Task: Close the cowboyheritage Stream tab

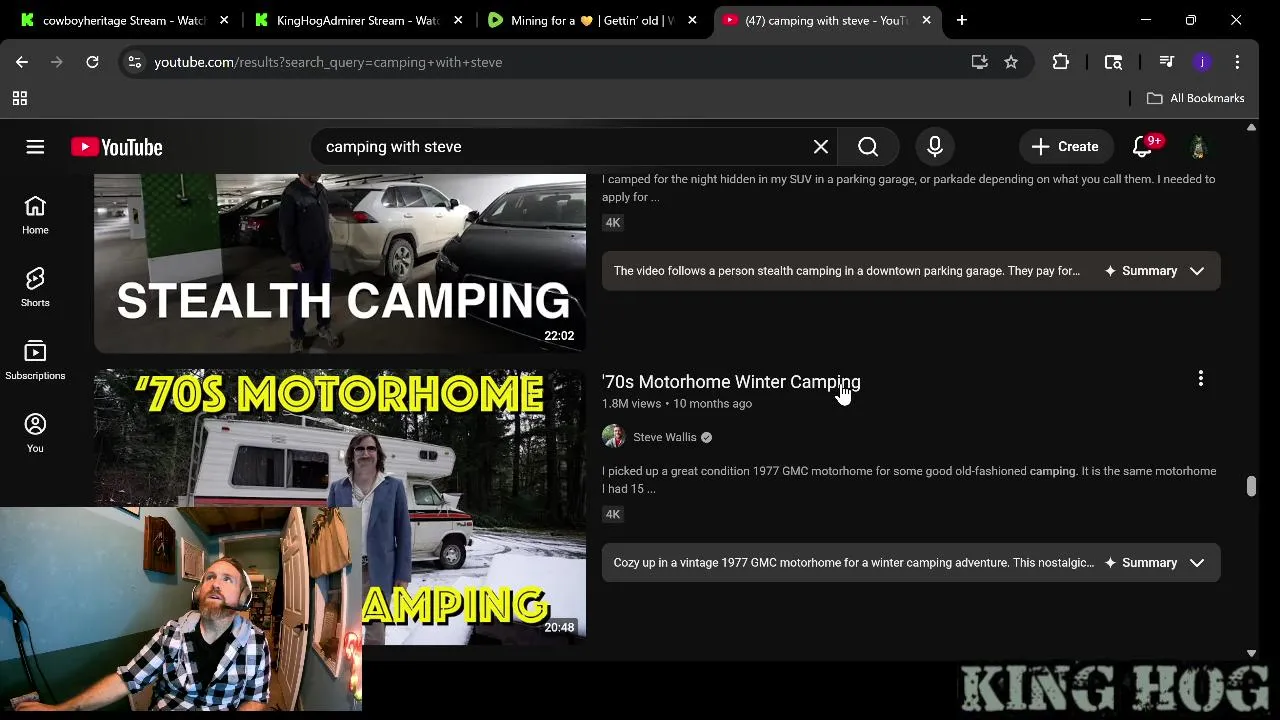Action: 224,20
